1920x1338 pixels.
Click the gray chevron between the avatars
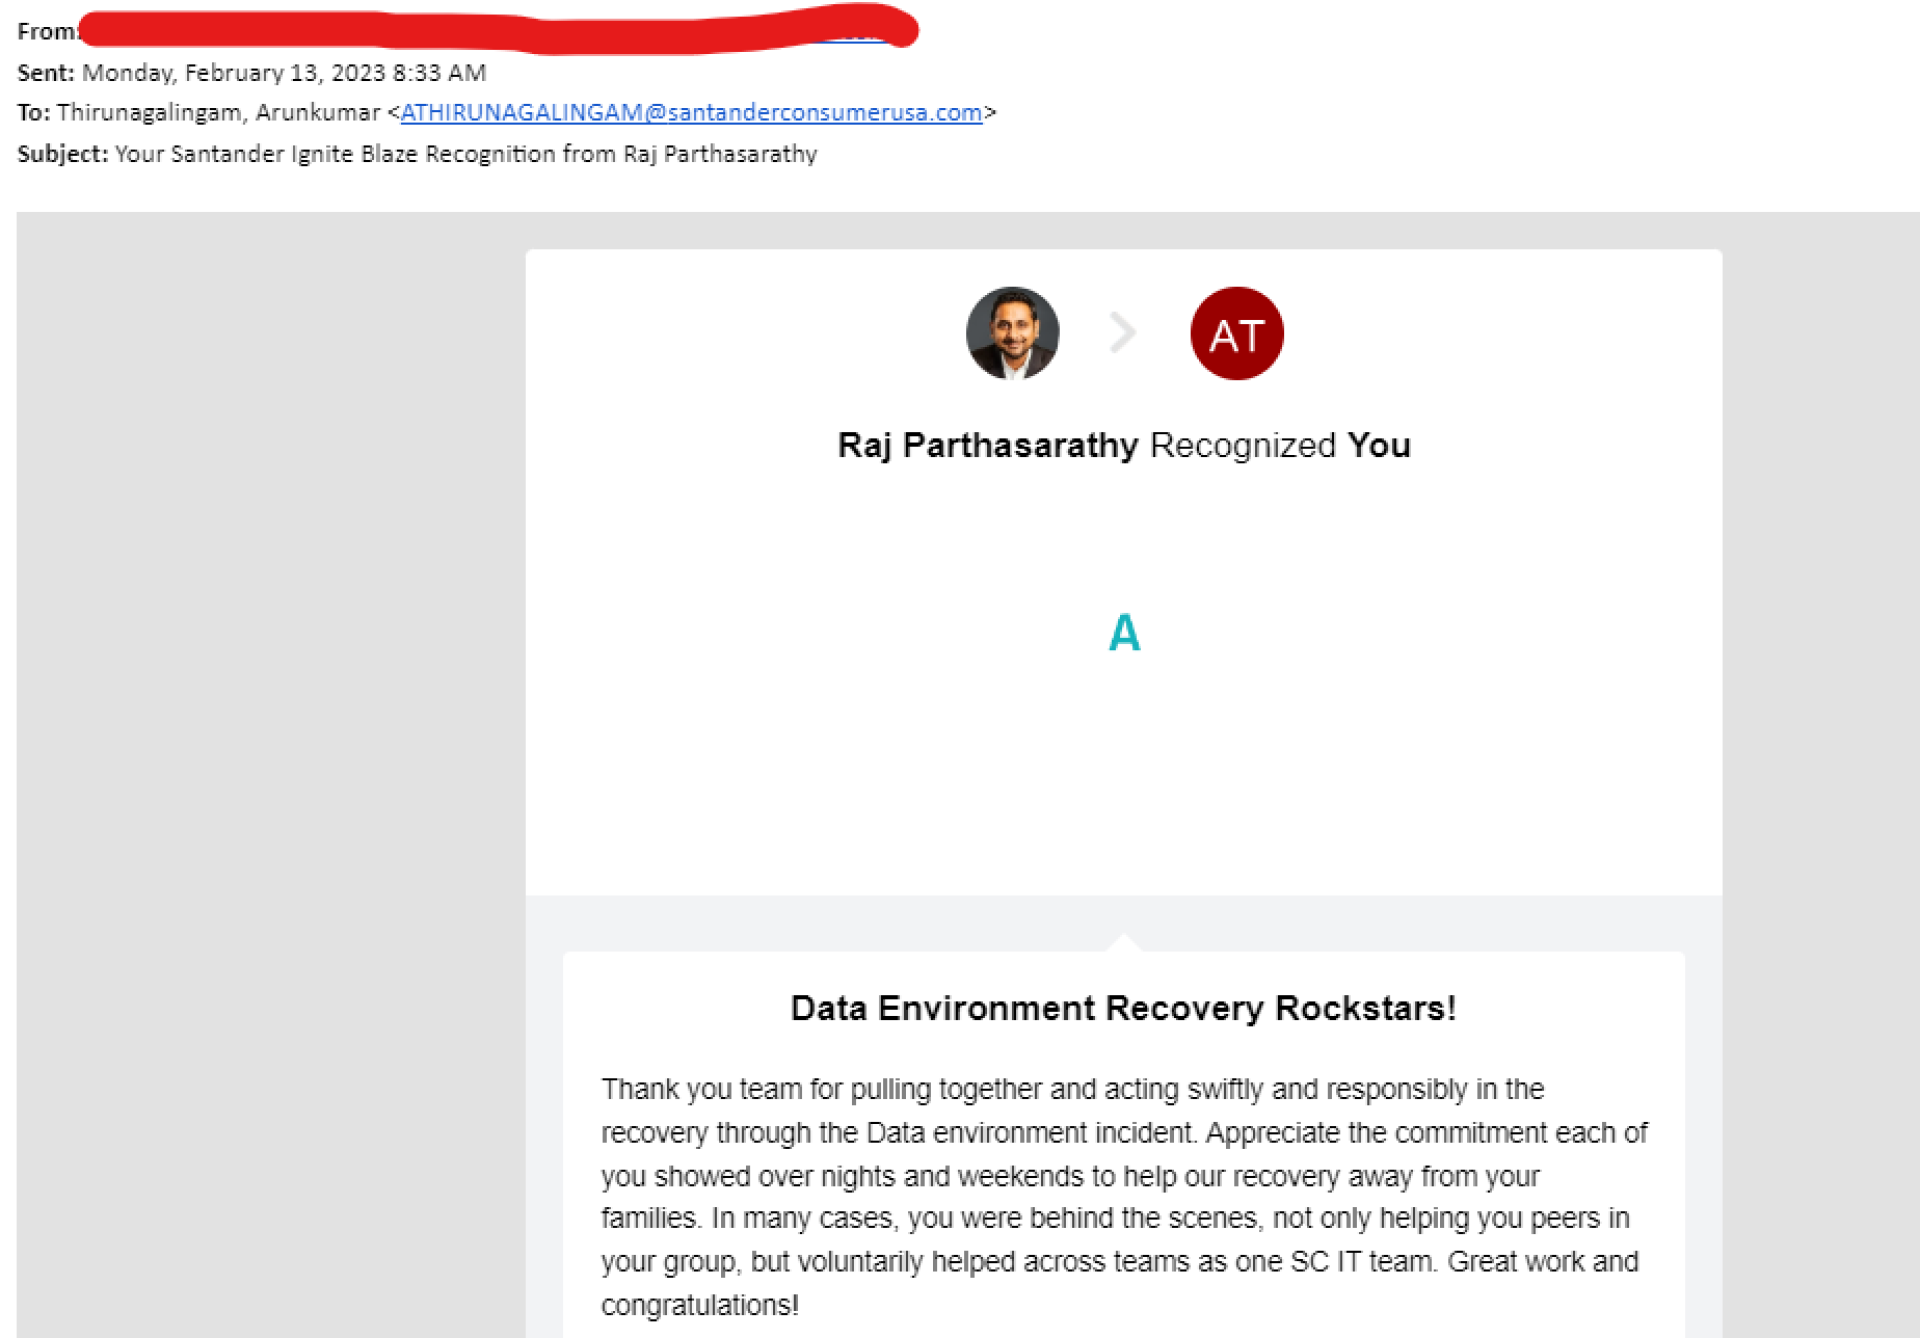(x=1123, y=333)
